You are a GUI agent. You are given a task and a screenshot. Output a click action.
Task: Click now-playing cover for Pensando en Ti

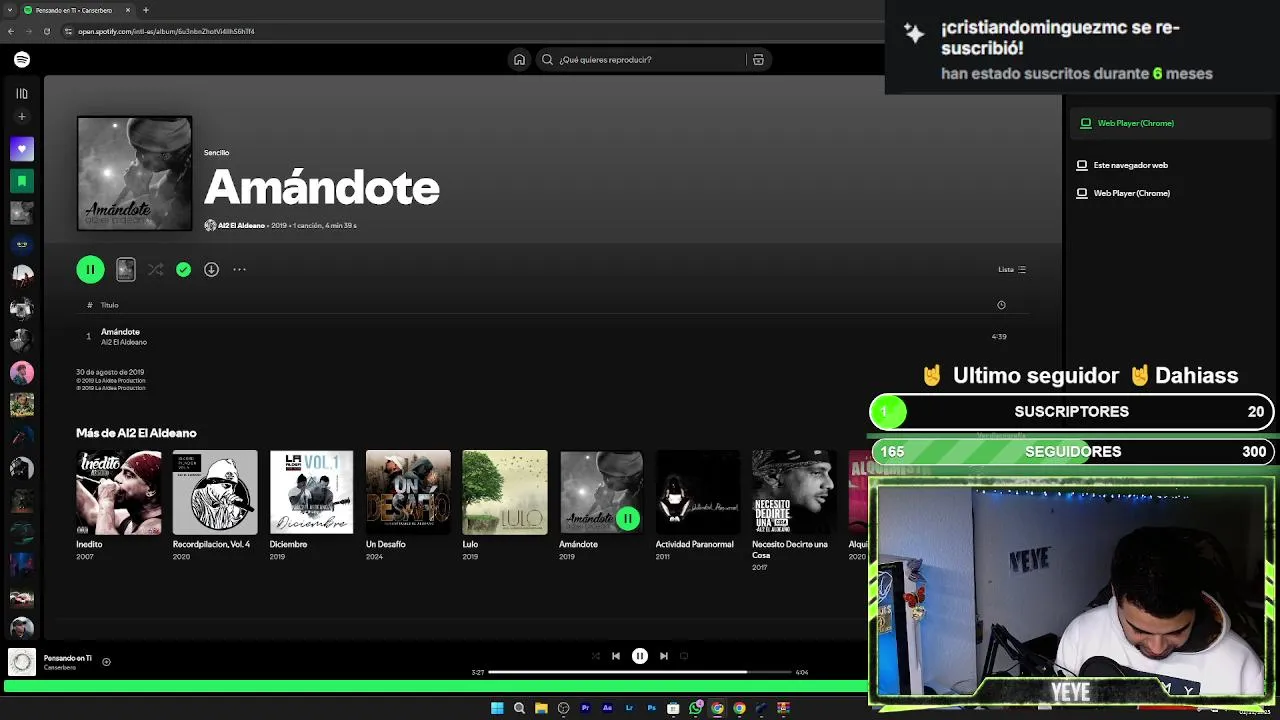click(22, 662)
